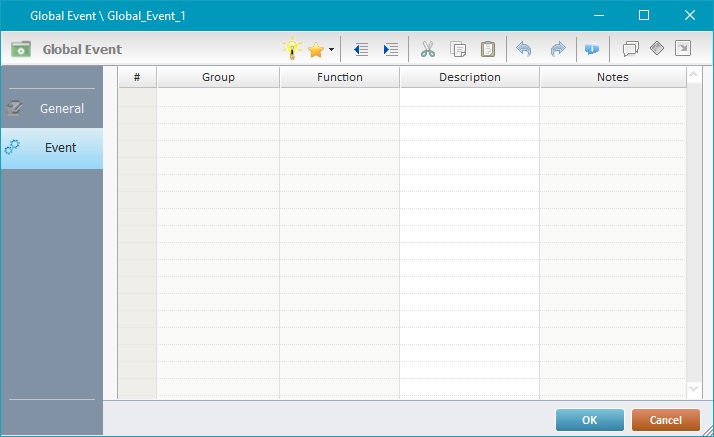Click the Function column header

point(339,77)
